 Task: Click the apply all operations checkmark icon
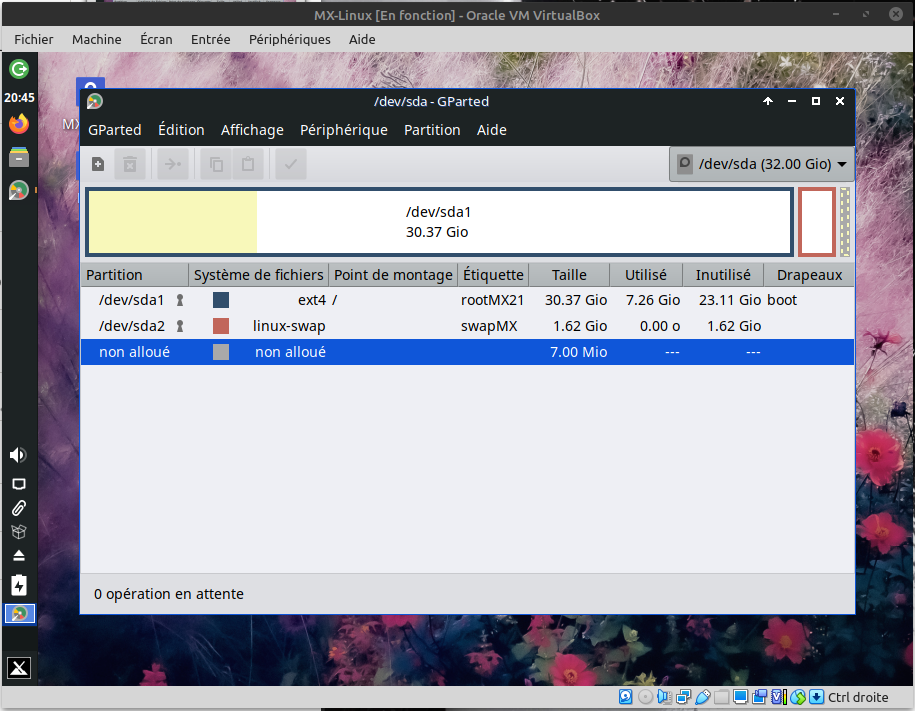pyautogui.click(x=291, y=165)
